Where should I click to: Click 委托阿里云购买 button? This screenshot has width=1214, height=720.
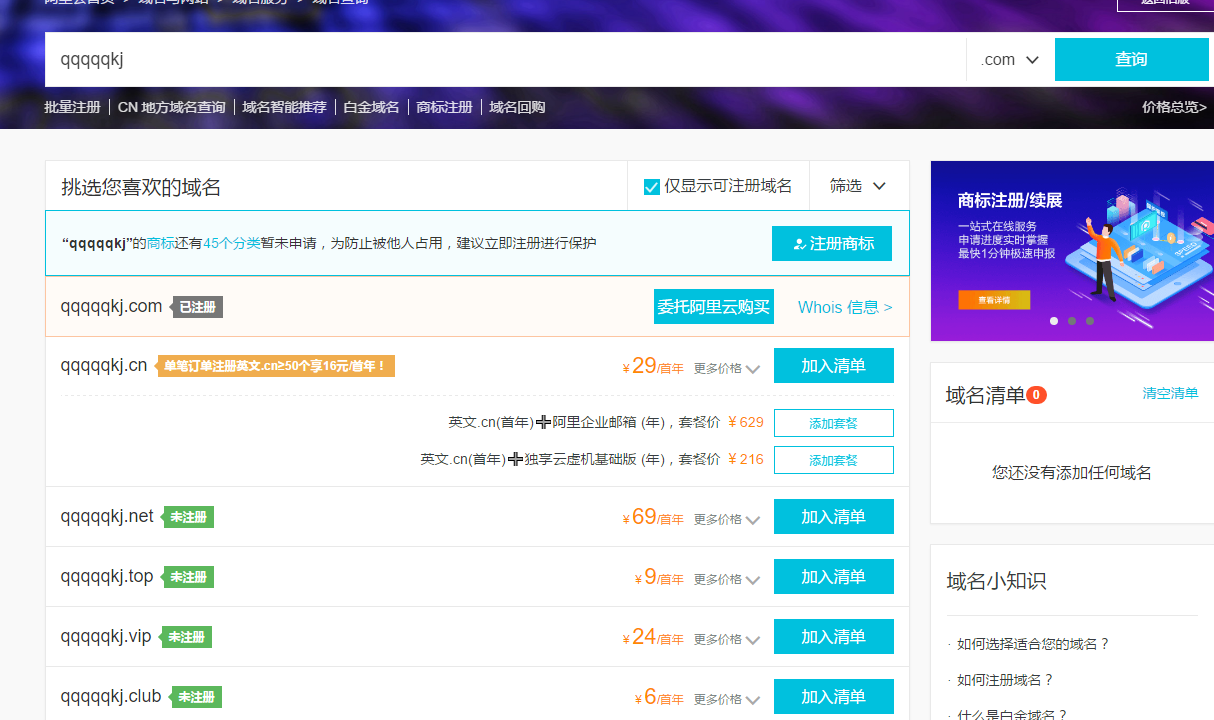point(714,307)
